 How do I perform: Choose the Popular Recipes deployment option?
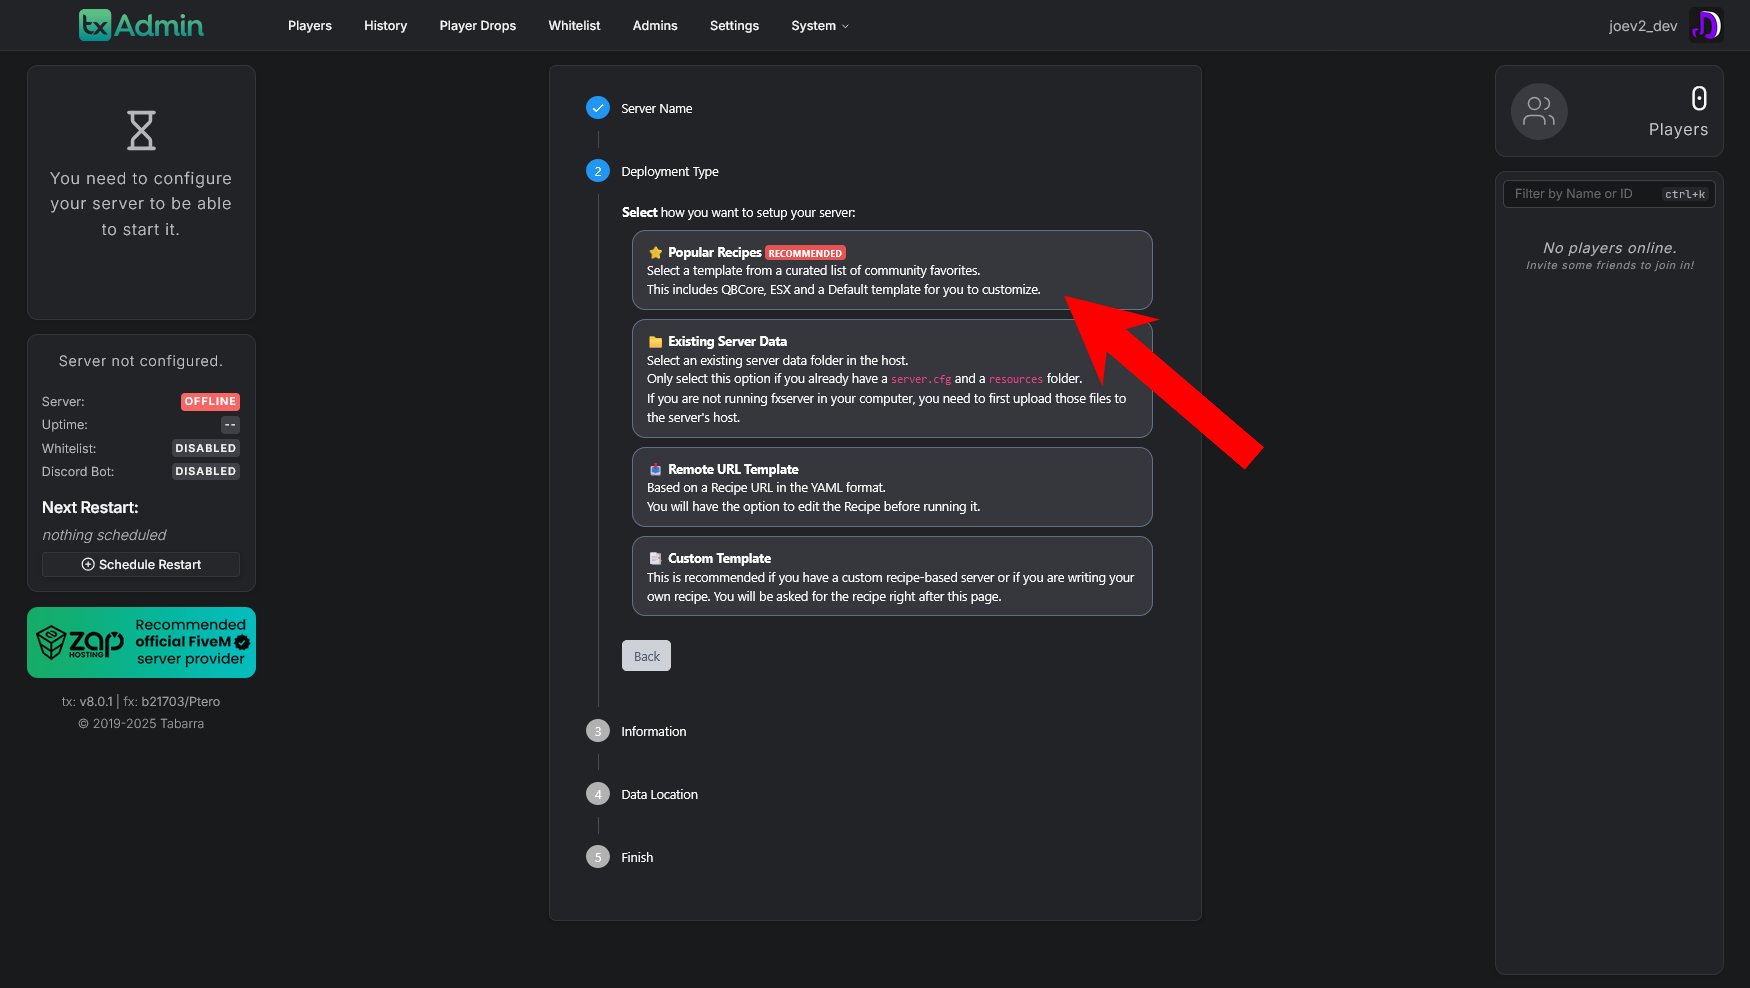coord(892,270)
